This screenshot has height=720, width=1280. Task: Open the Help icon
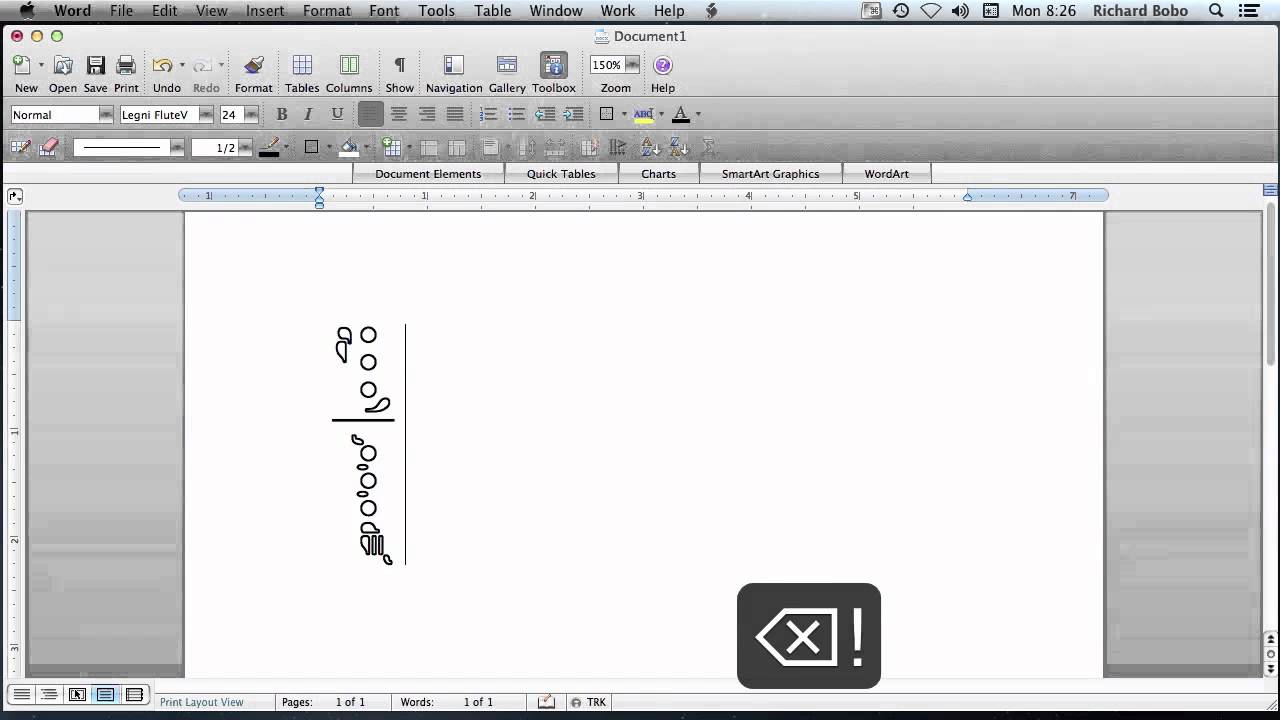click(663, 65)
